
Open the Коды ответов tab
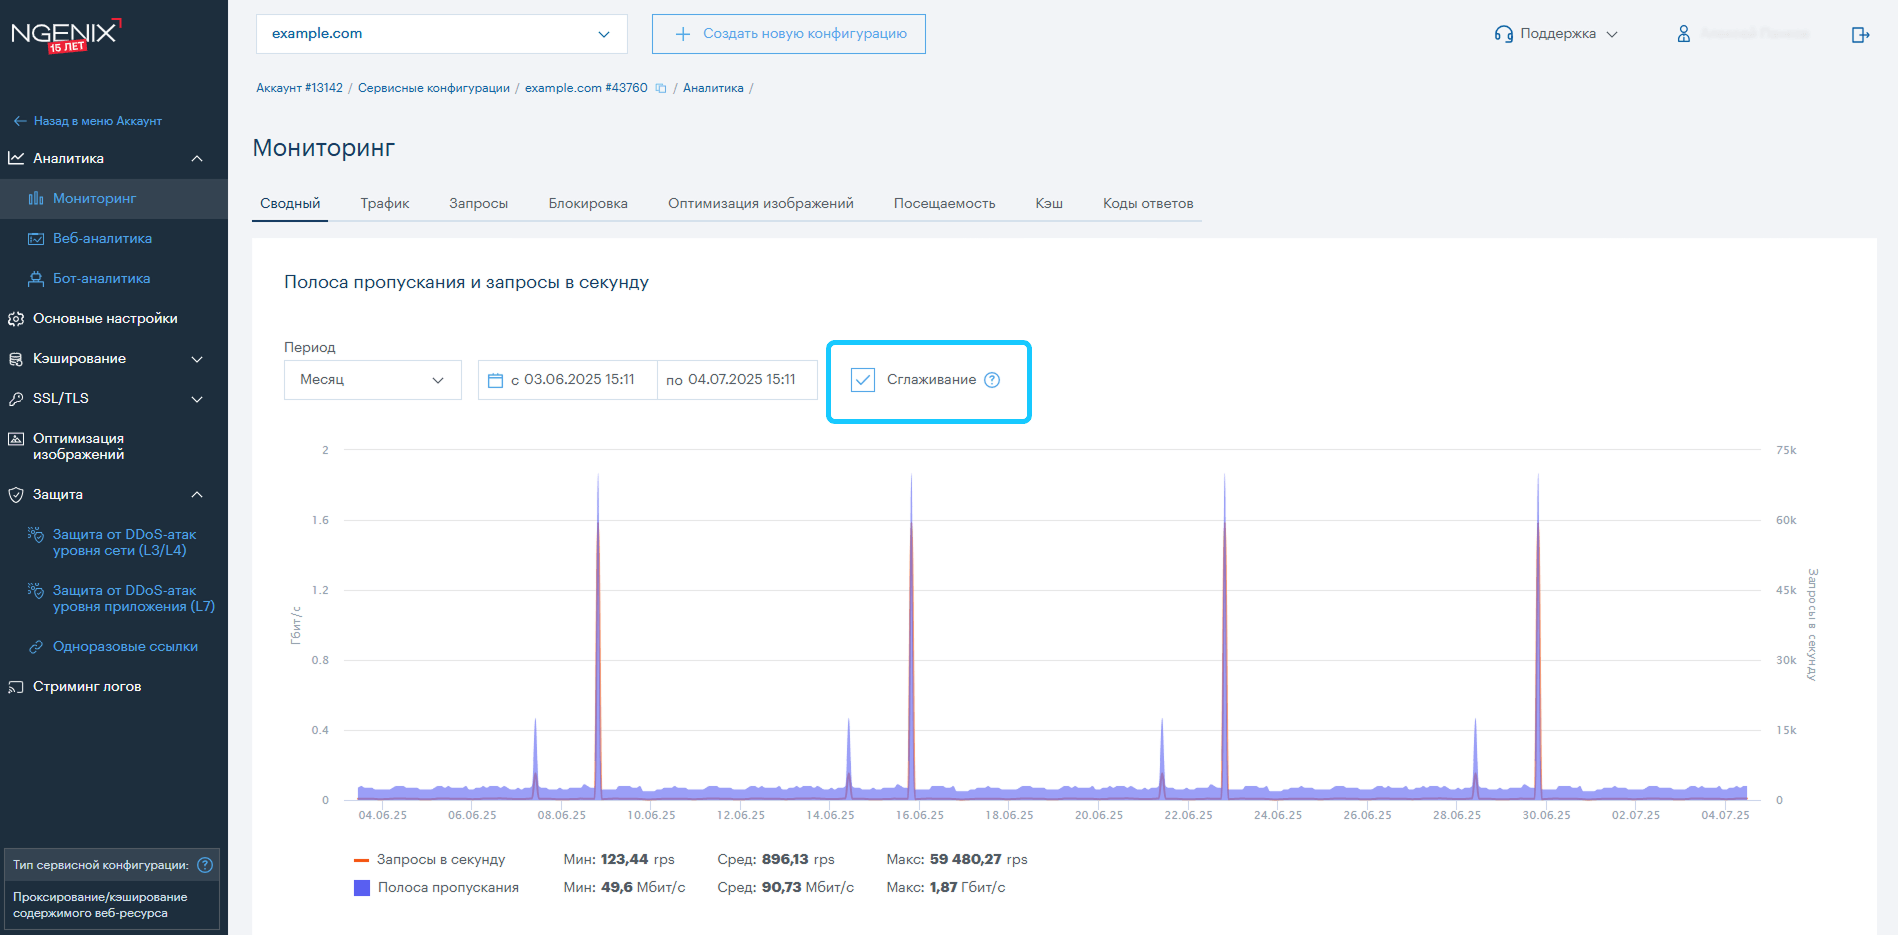click(x=1148, y=203)
